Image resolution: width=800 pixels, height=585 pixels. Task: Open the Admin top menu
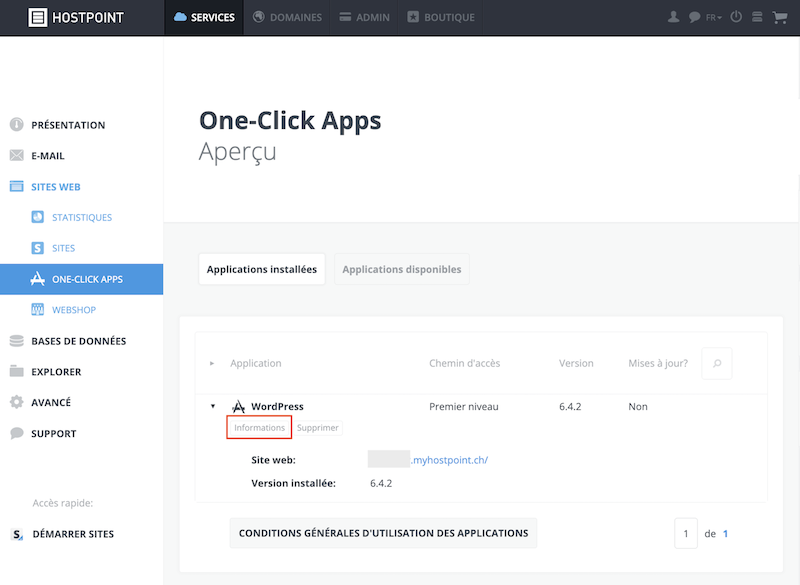click(364, 17)
